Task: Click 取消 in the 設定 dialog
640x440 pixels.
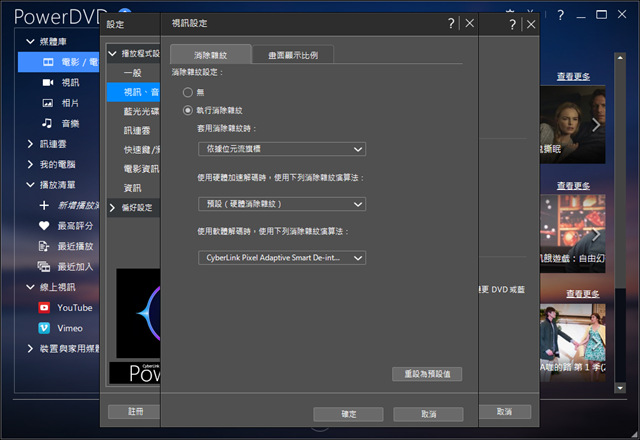Action: [x=504, y=411]
